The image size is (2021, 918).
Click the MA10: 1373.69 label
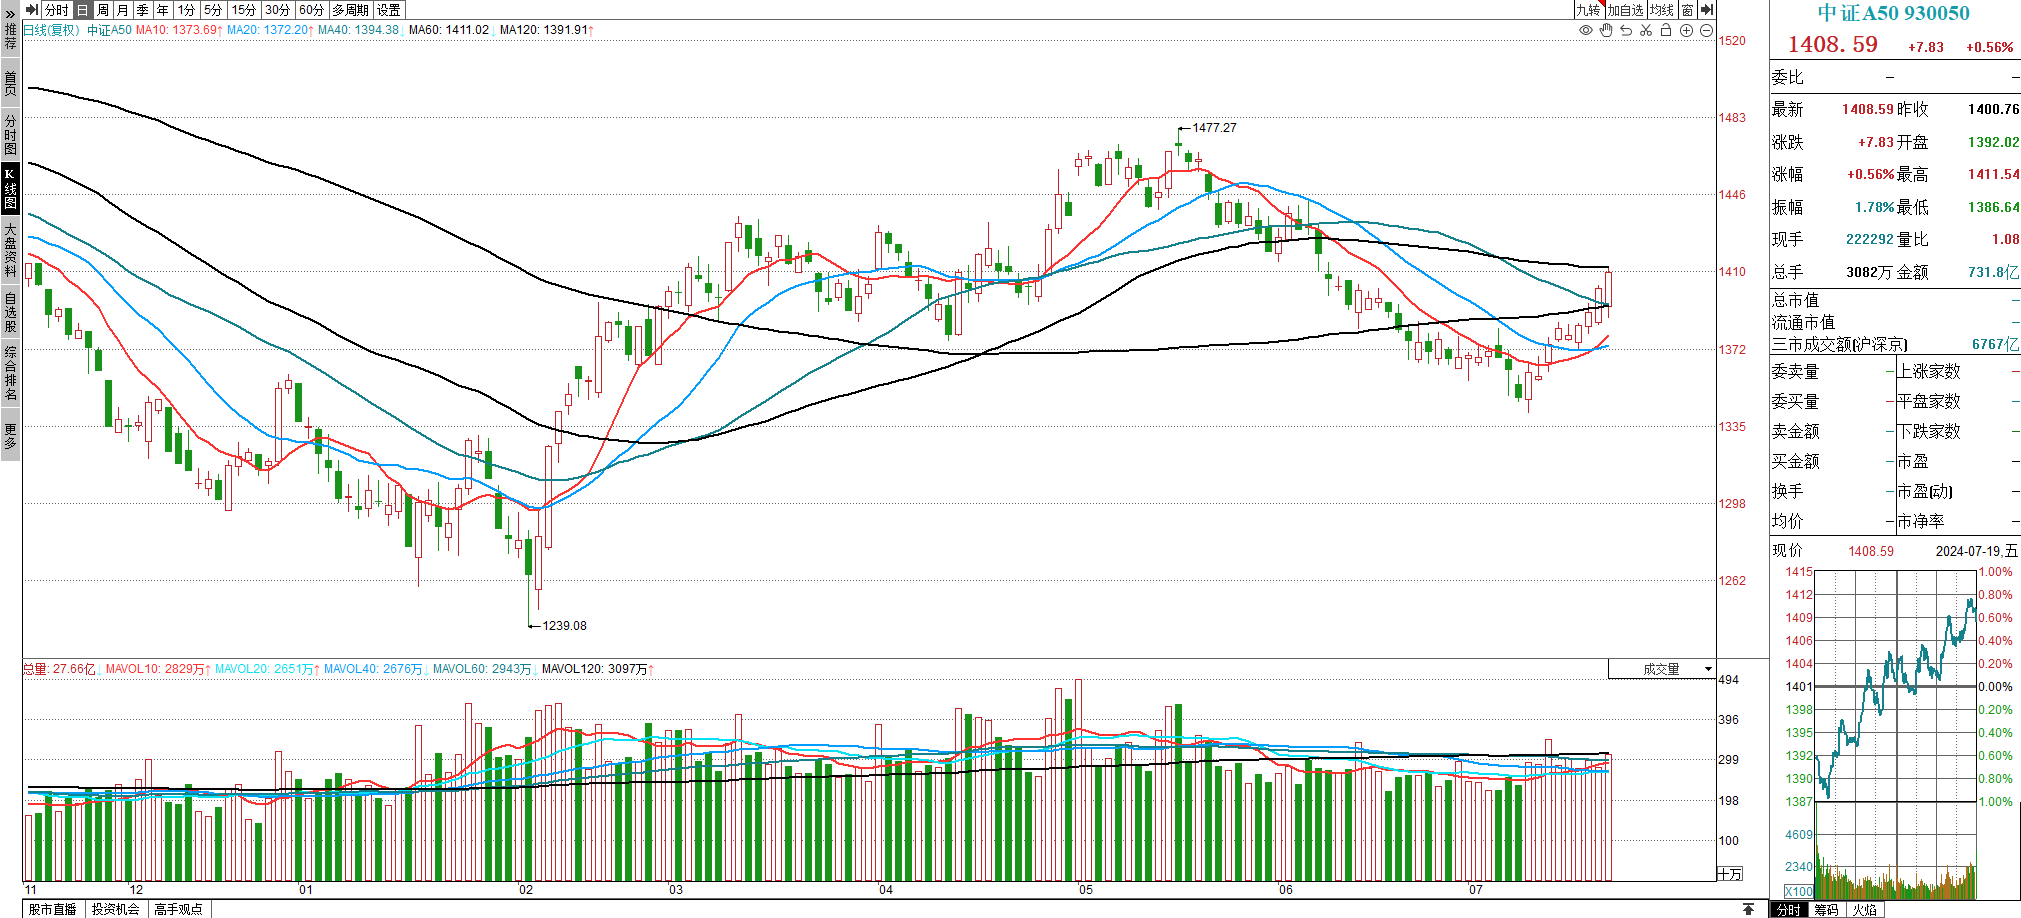(x=179, y=30)
